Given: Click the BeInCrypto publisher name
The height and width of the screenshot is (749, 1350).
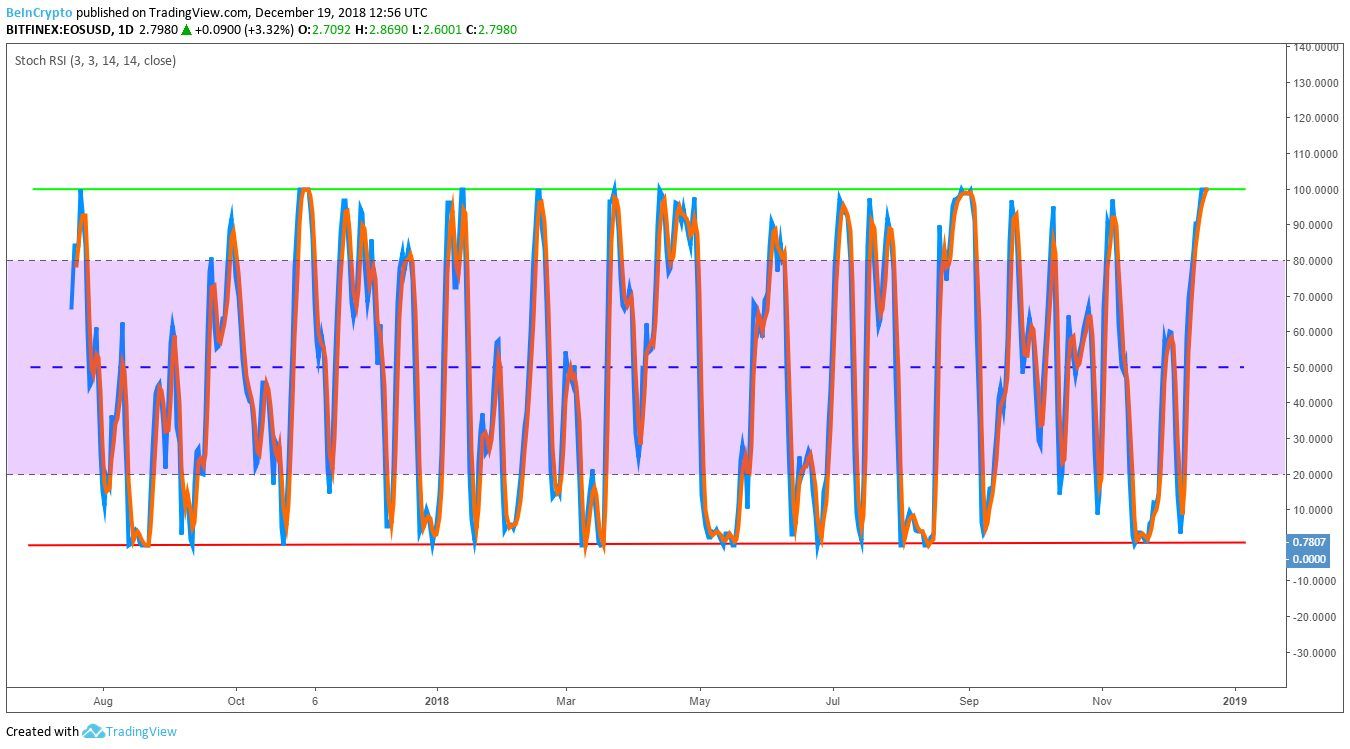Looking at the screenshot, I should point(39,12).
